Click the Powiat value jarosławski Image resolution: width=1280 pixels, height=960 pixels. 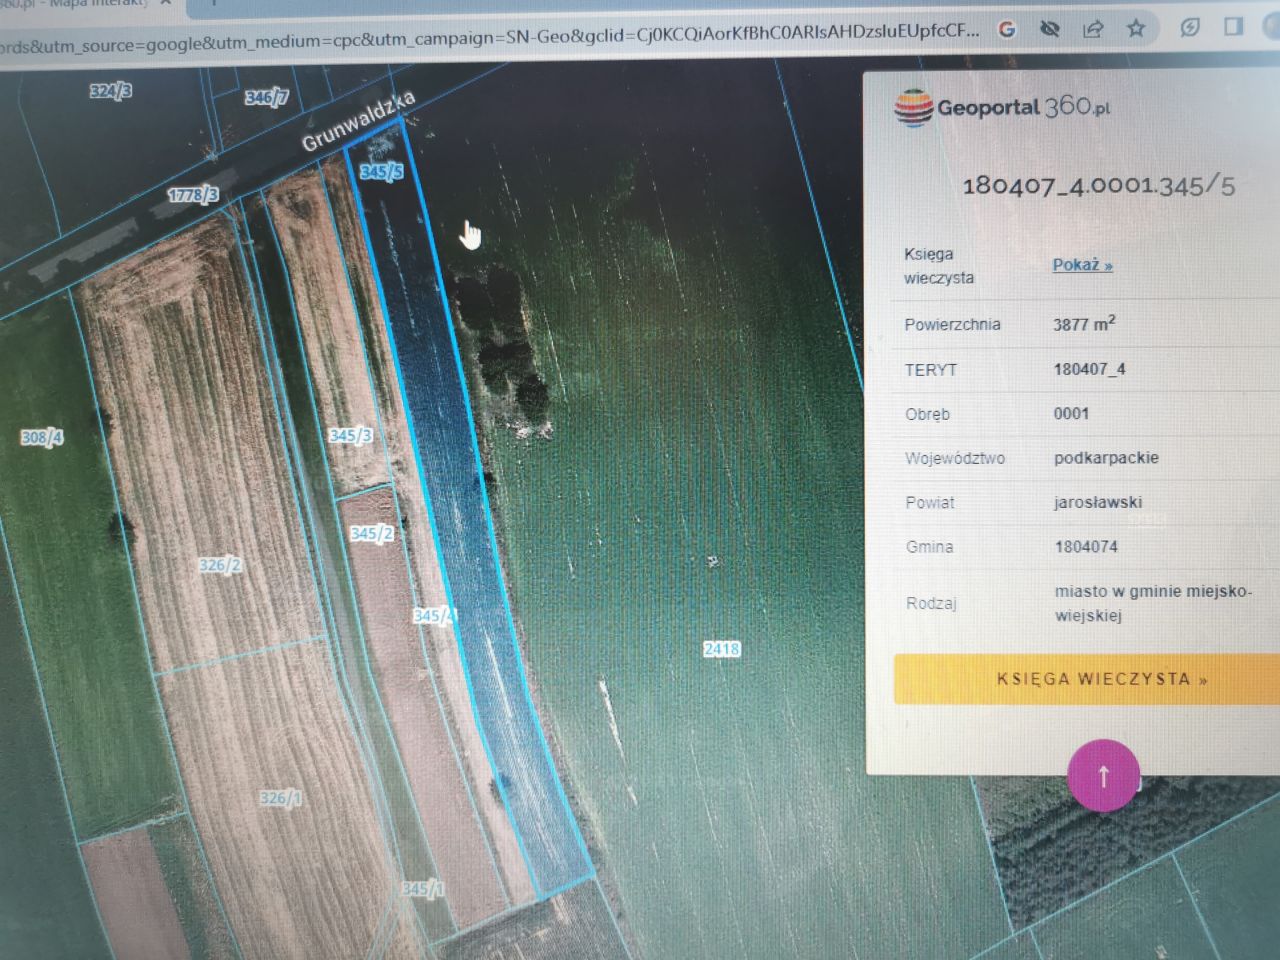[1098, 502]
